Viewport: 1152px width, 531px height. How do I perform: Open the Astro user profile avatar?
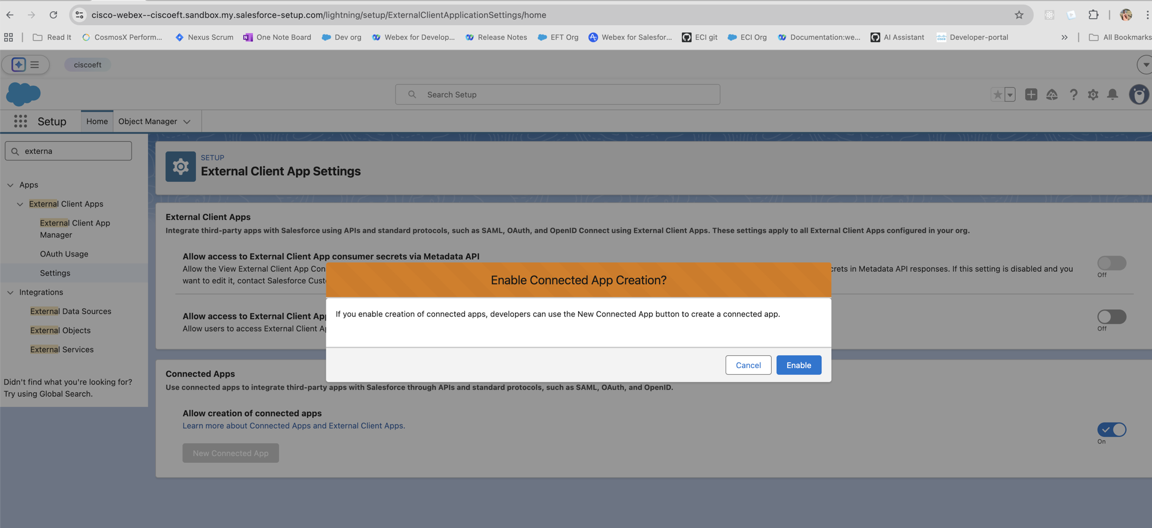pyautogui.click(x=1138, y=95)
